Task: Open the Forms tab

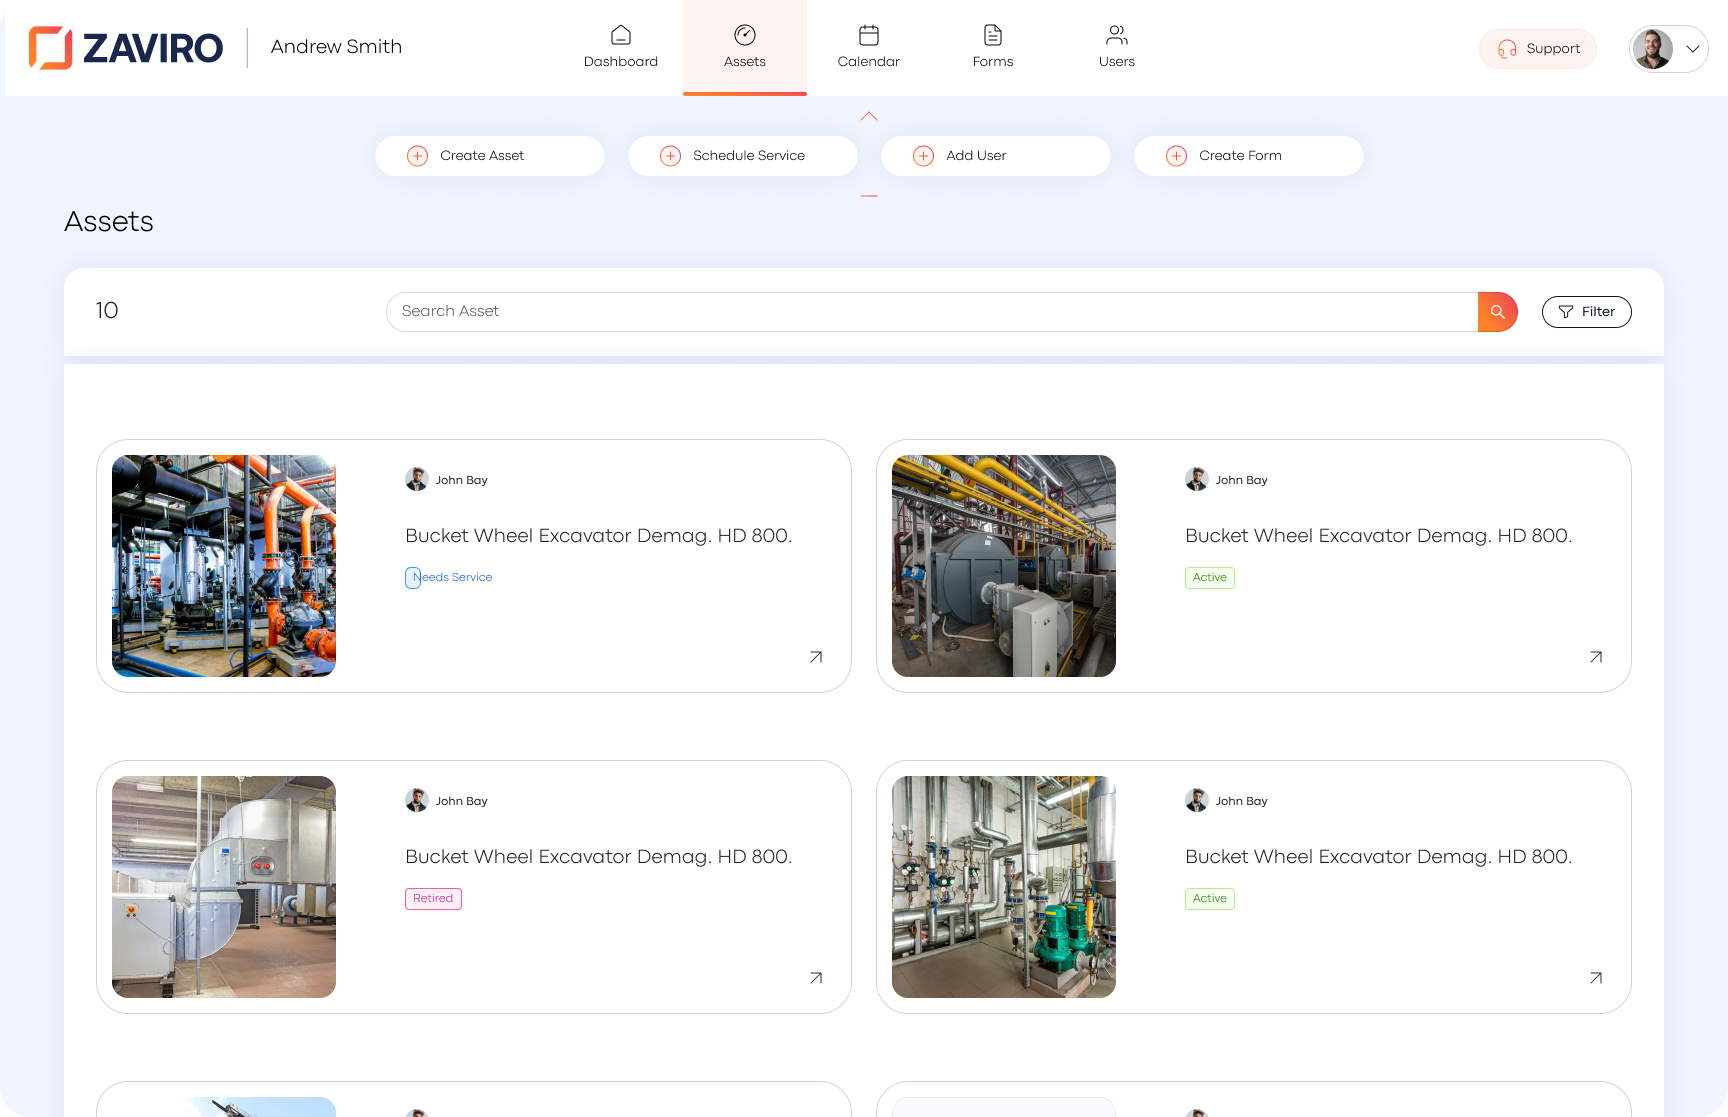Action: pos(993,47)
